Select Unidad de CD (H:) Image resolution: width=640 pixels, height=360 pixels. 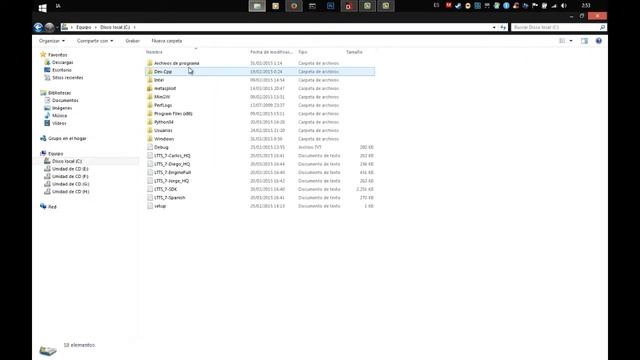70,192
